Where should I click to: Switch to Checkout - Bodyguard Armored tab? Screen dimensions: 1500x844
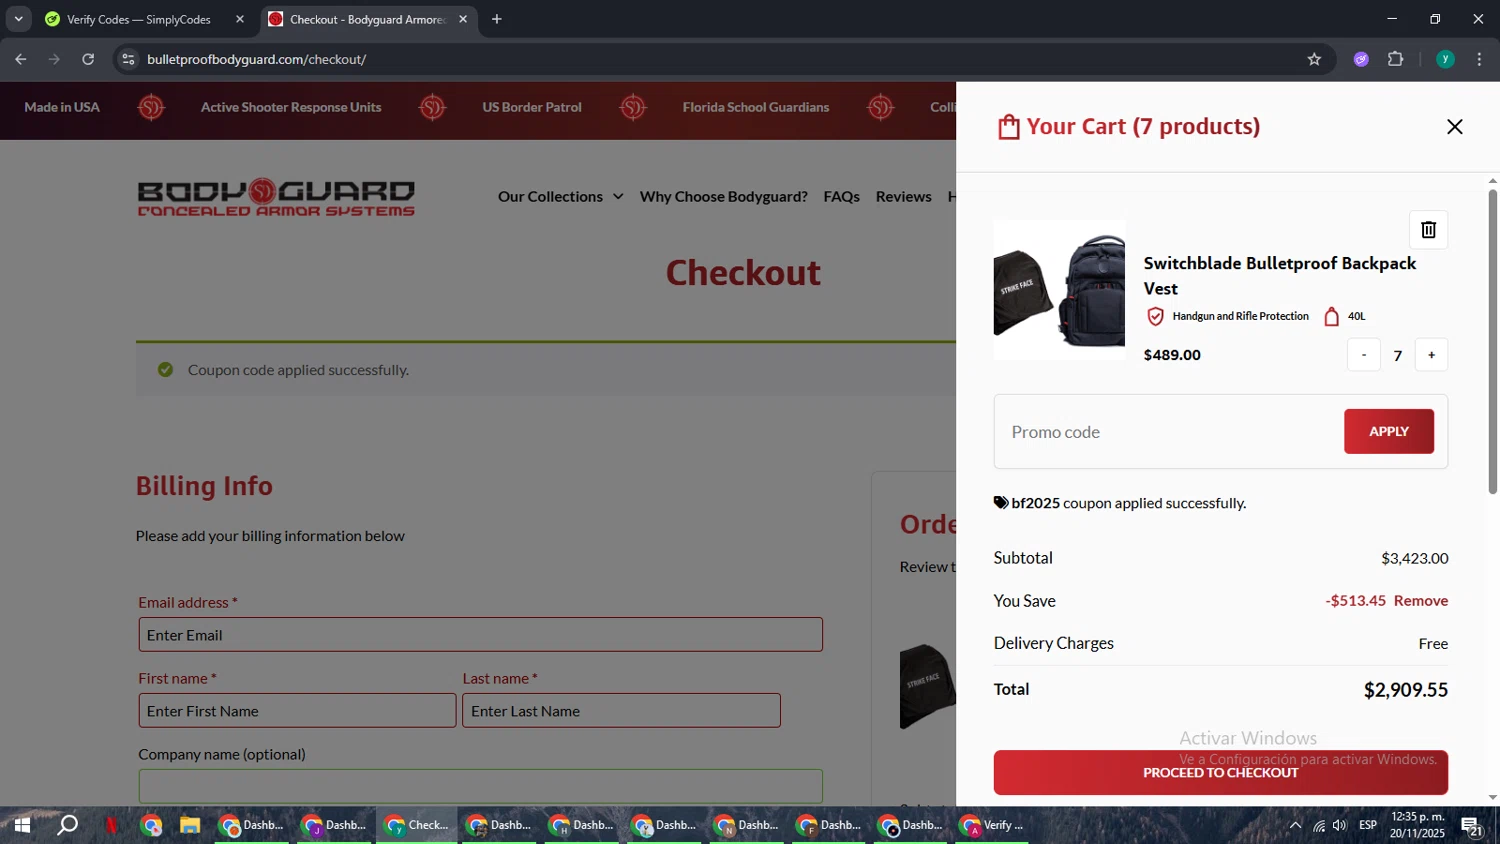[x=366, y=19]
